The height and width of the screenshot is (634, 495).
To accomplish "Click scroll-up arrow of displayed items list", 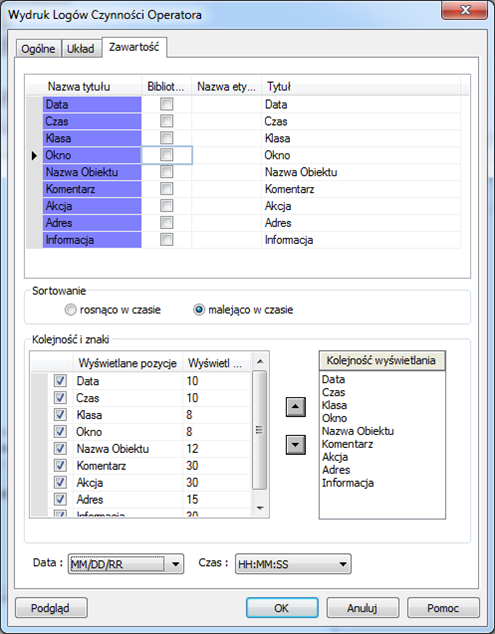I will click(x=260, y=361).
